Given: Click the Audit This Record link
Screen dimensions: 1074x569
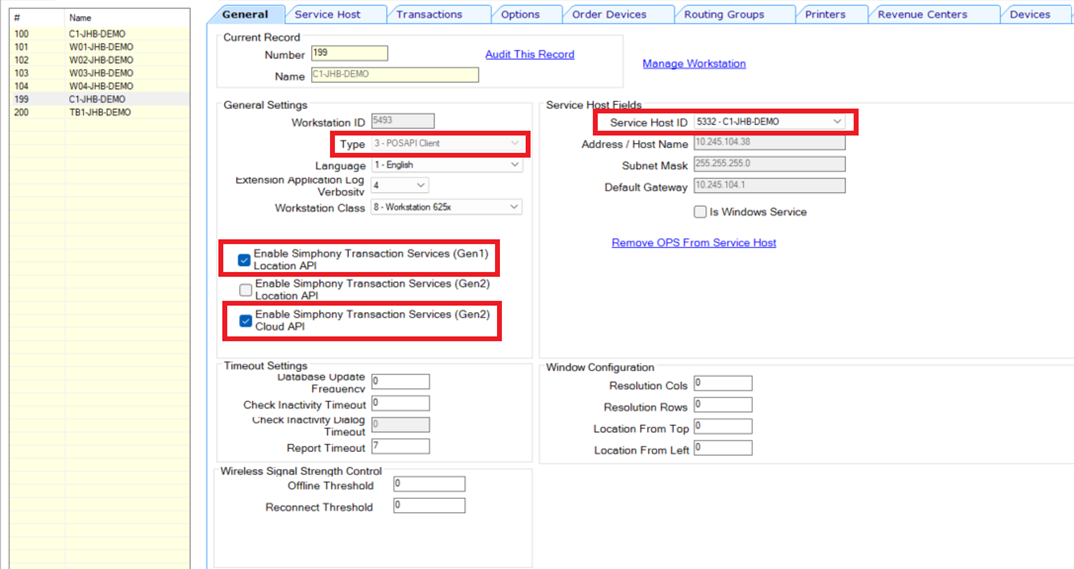Looking at the screenshot, I should 529,54.
